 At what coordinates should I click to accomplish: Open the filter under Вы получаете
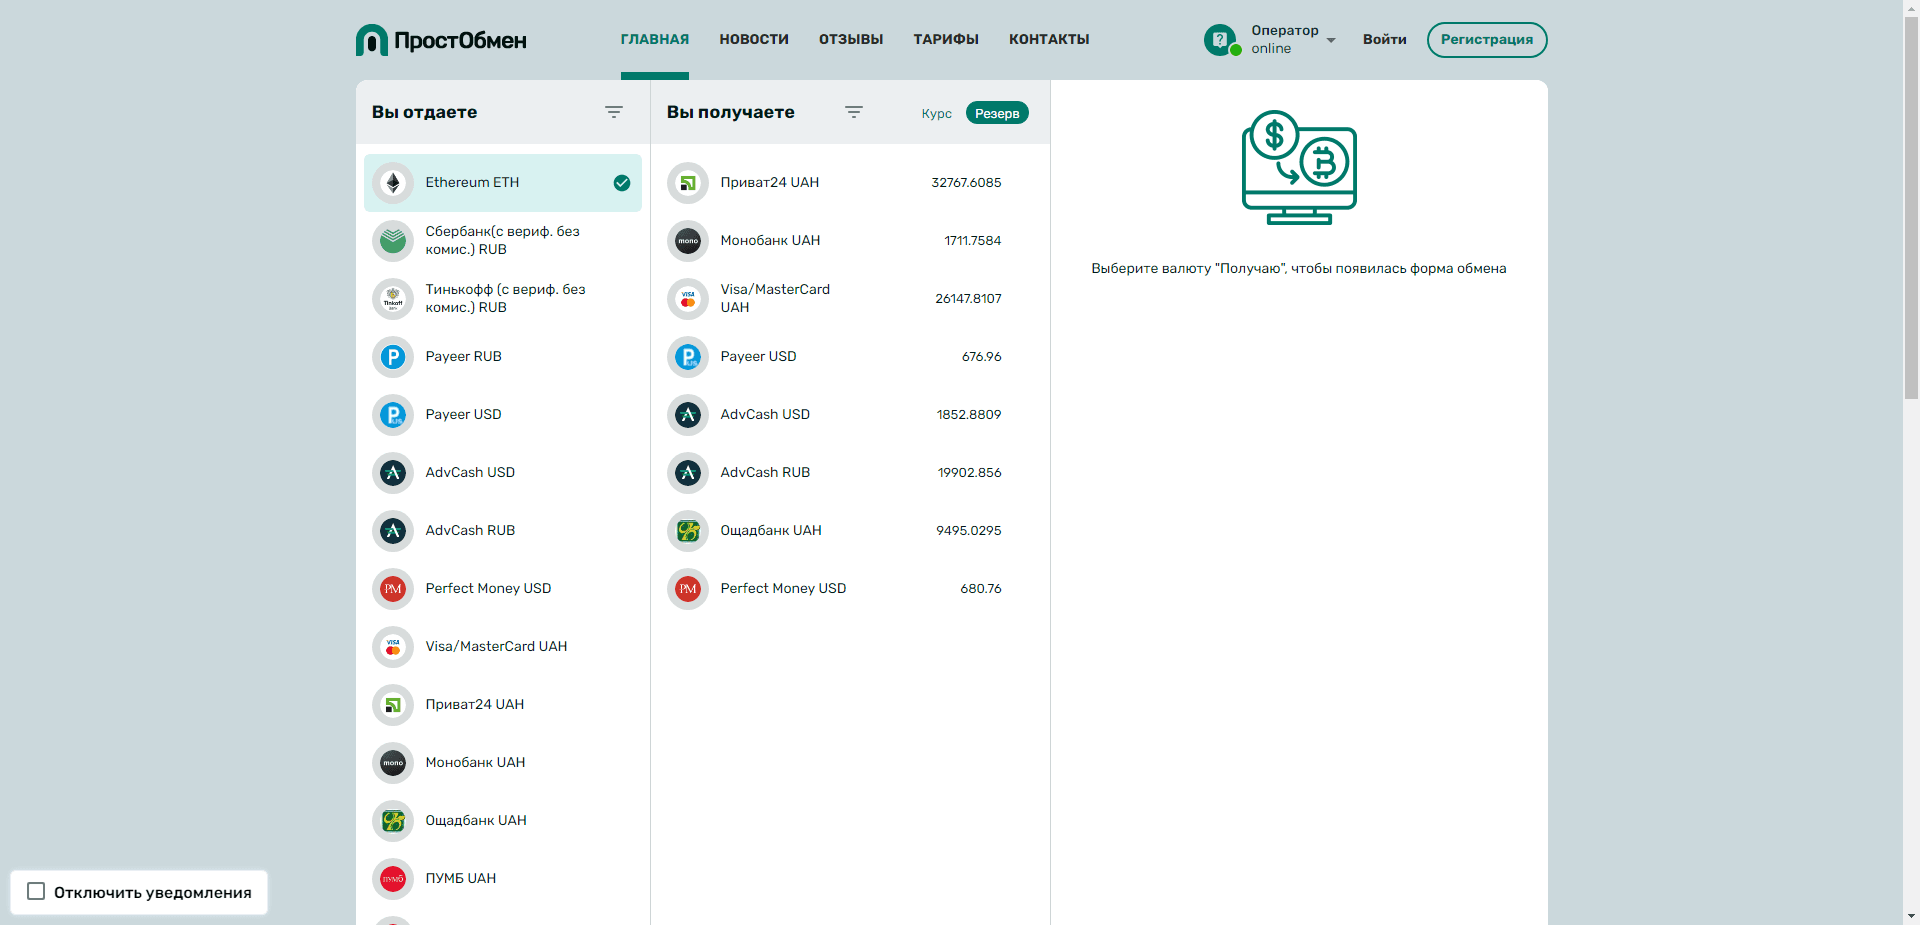(x=854, y=112)
